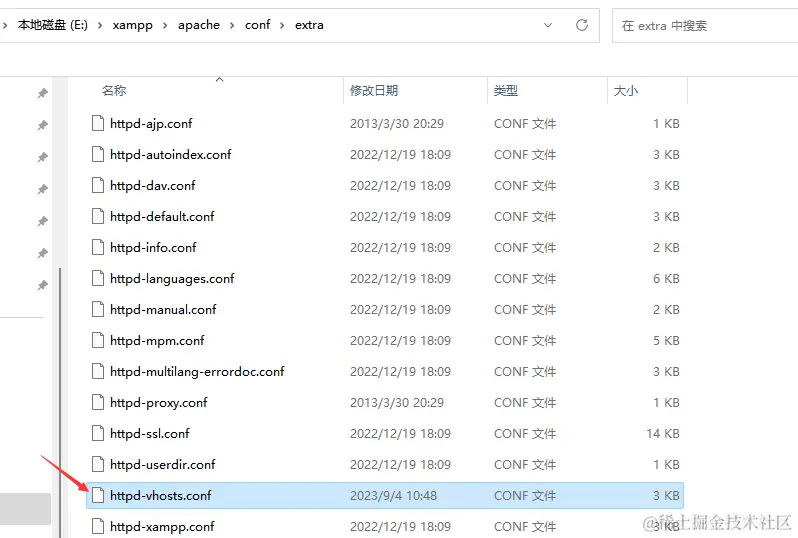Viewport: 798px width, 538px height.
Task: Select file icon of httpd-default.conf
Action: click(x=98, y=216)
